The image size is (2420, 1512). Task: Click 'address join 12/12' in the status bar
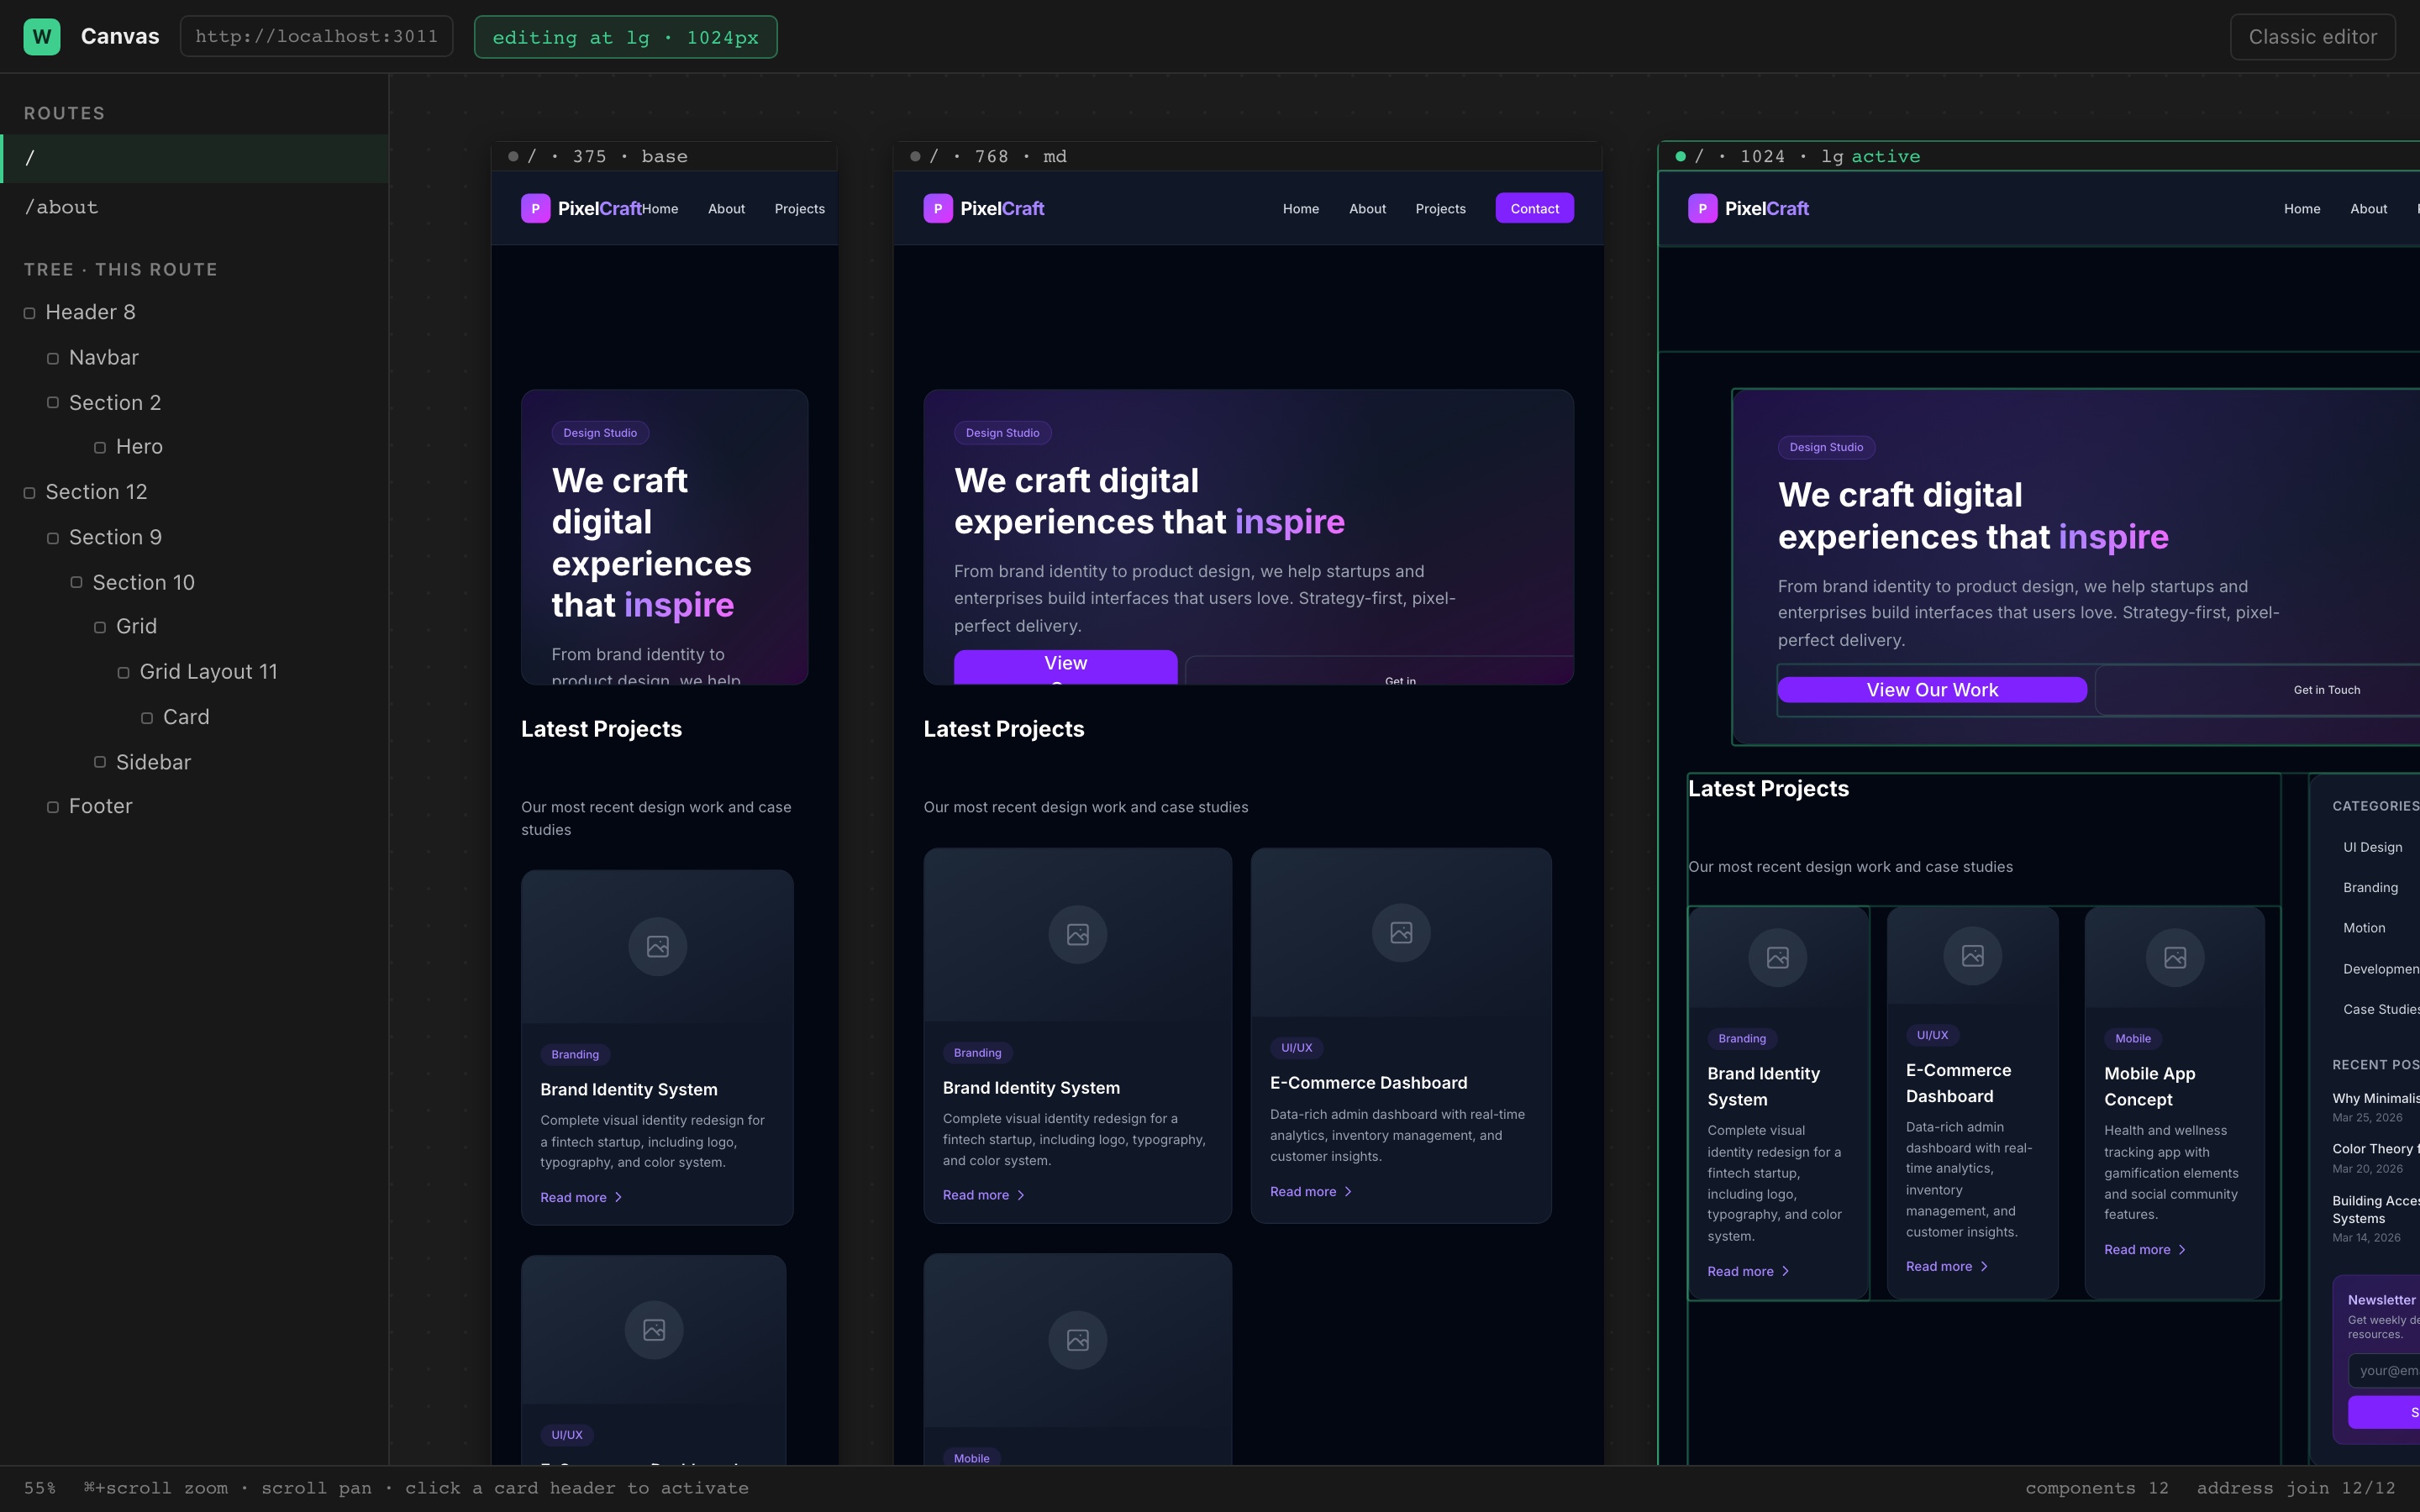(x=2296, y=1489)
